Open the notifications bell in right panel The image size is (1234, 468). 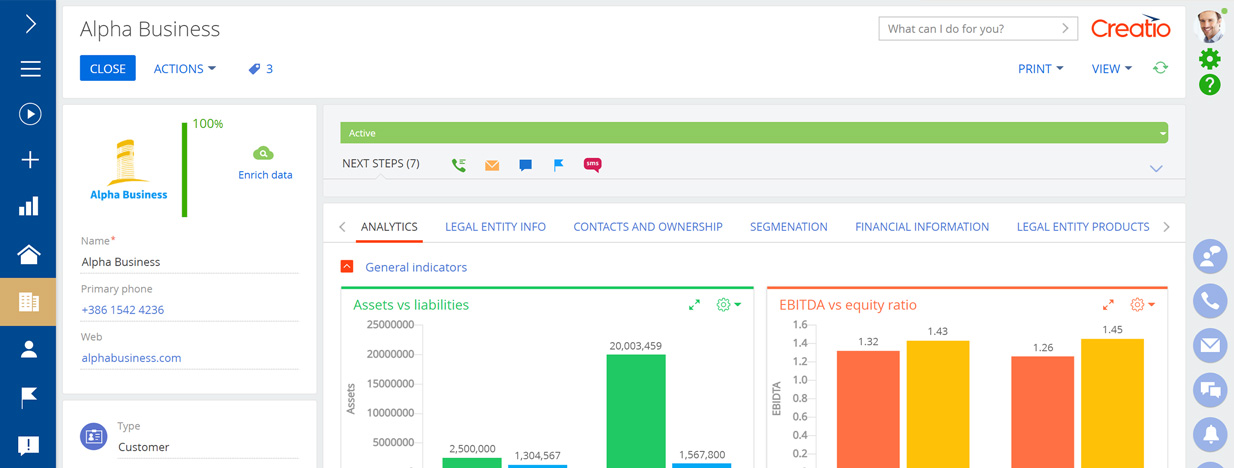click(x=1210, y=433)
